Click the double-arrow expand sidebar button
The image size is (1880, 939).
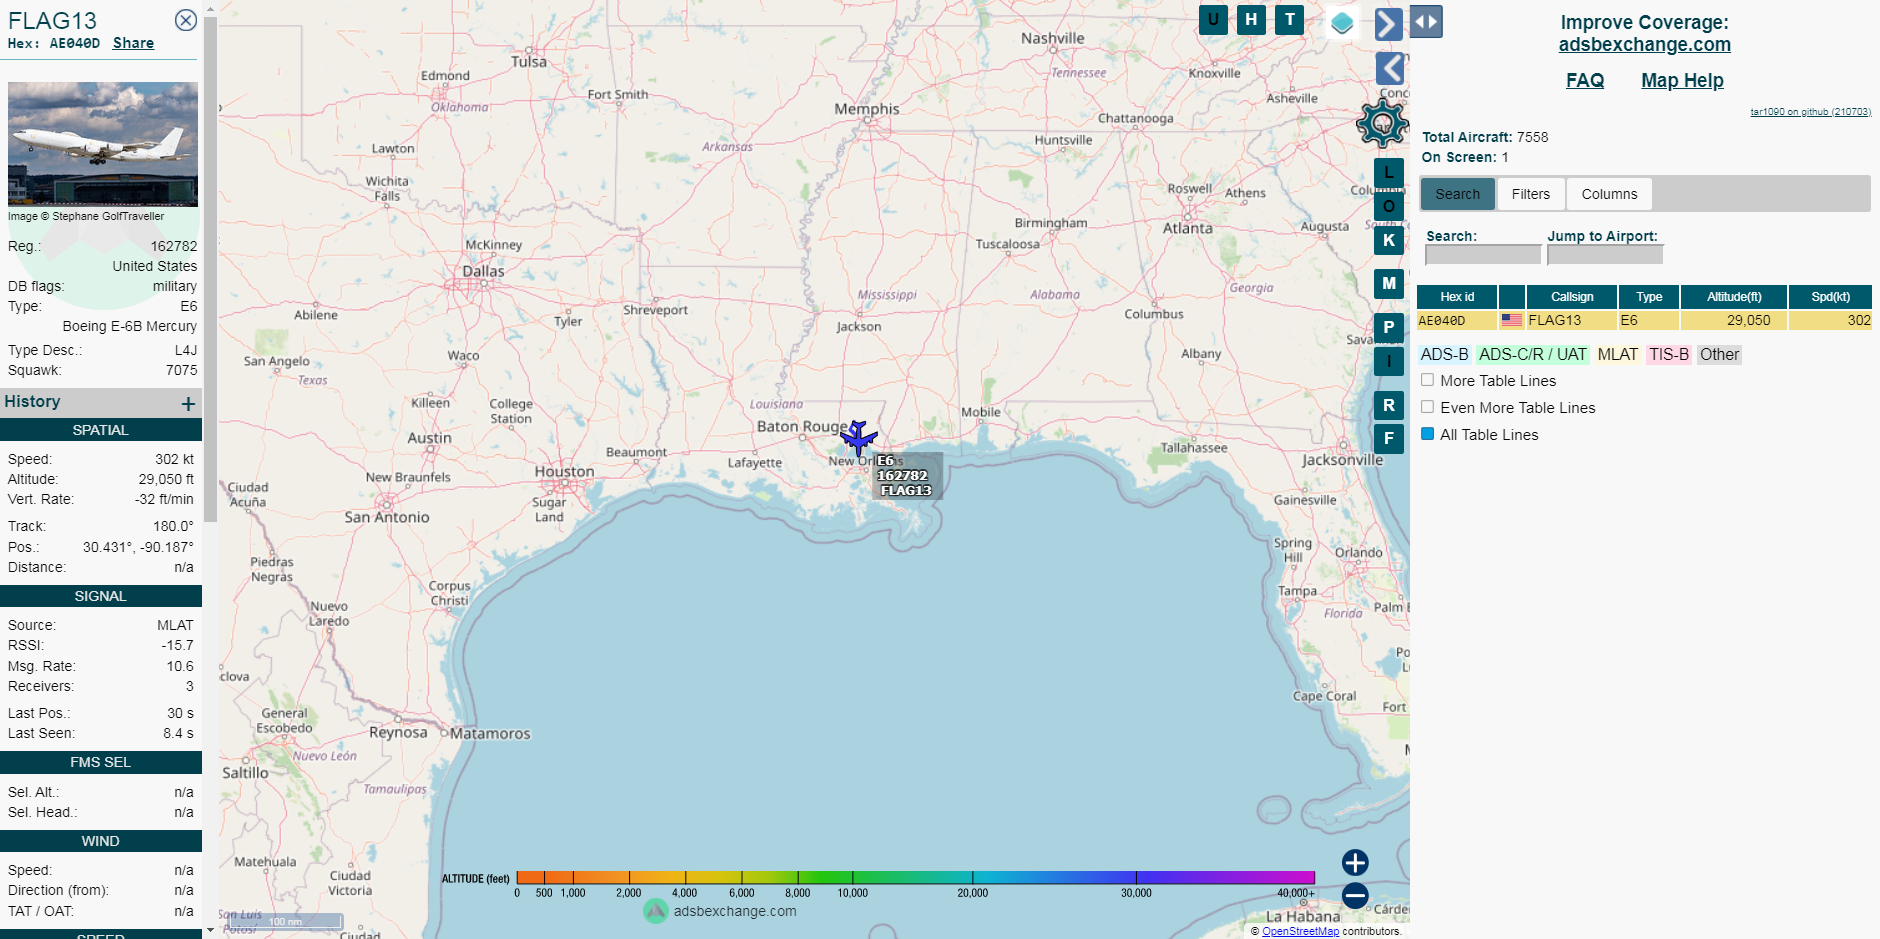[1426, 21]
